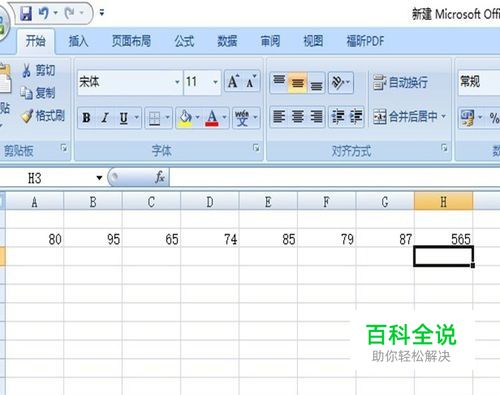
Task: Align text left
Action: click(x=279, y=117)
